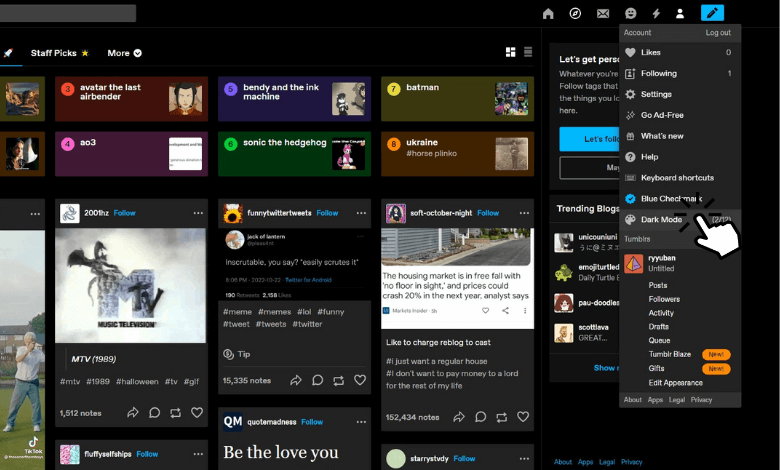
Task: Follow the quotemadness blog
Action: [x=312, y=422]
